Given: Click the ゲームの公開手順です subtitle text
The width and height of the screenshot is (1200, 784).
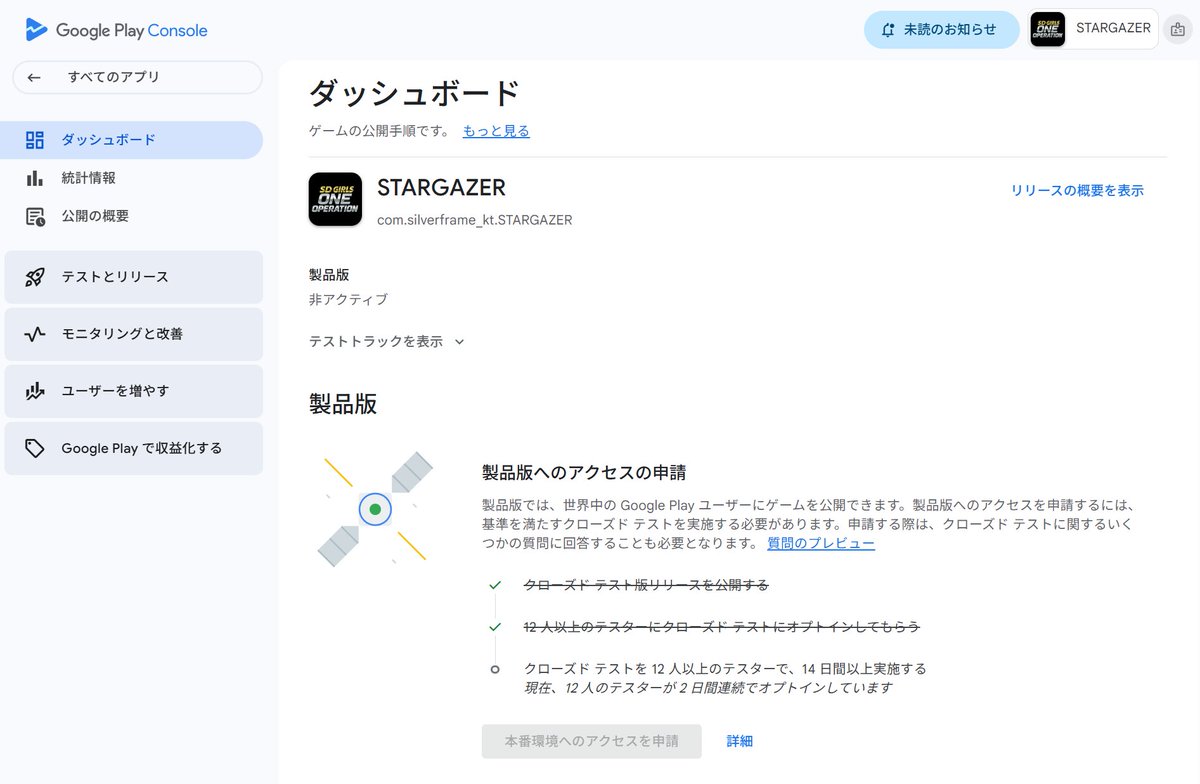Looking at the screenshot, I should [380, 131].
